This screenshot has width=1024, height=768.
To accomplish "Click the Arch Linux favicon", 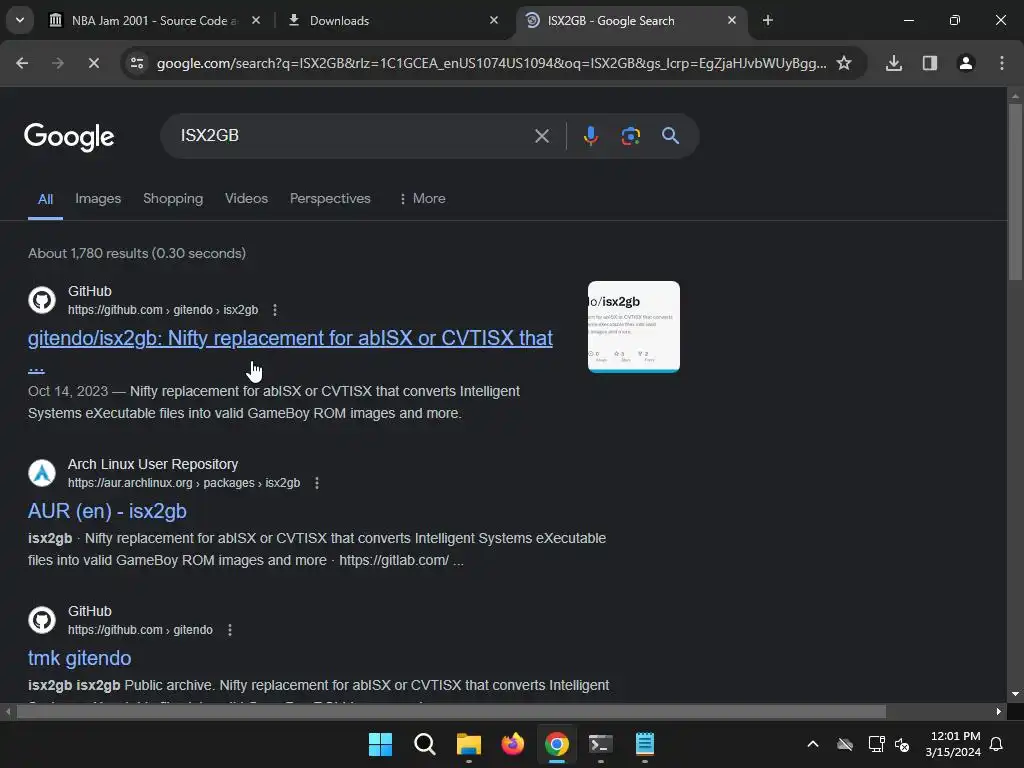I will tap(42, 473).
